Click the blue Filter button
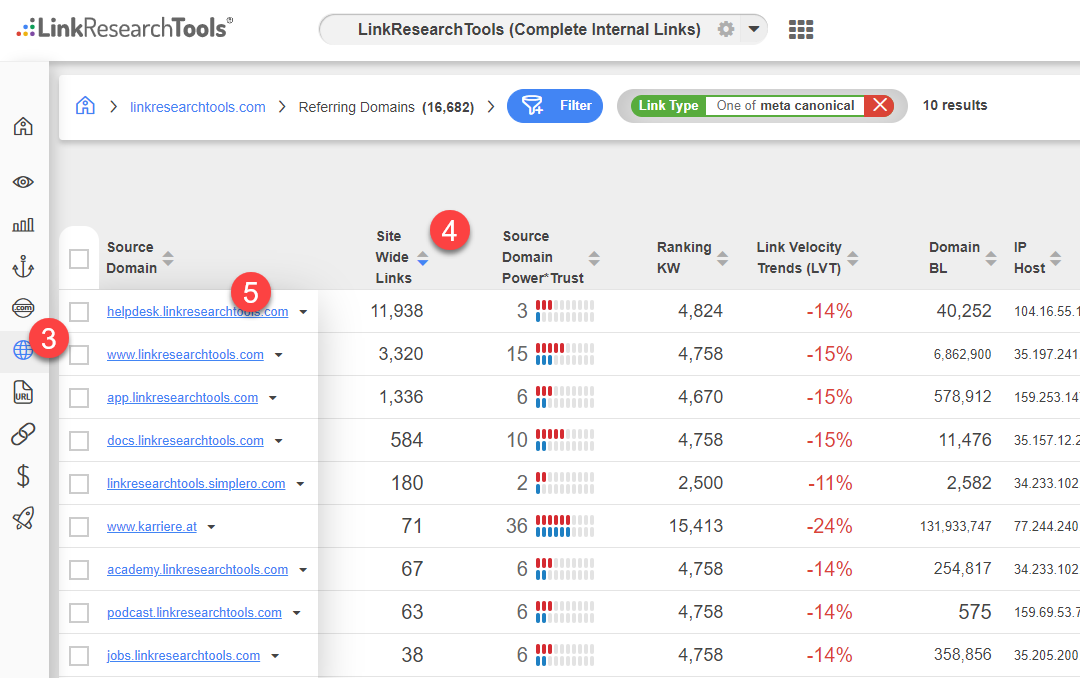This screenshot has width=1080, height=680. pyautogui.click(x=554, y=105)
